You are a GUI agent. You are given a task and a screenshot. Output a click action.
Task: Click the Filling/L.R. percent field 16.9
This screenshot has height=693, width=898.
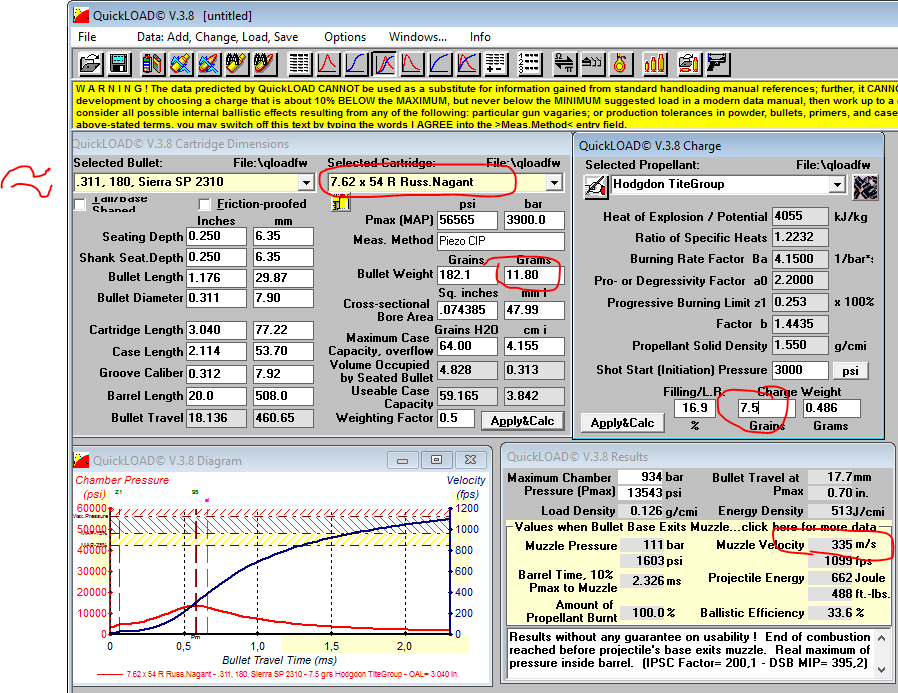point(695,408)
